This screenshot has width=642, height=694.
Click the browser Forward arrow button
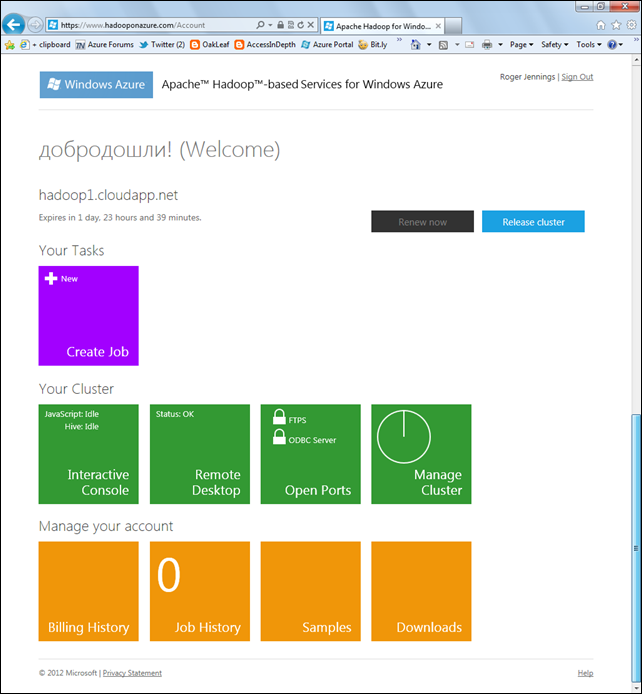point(35,25)
